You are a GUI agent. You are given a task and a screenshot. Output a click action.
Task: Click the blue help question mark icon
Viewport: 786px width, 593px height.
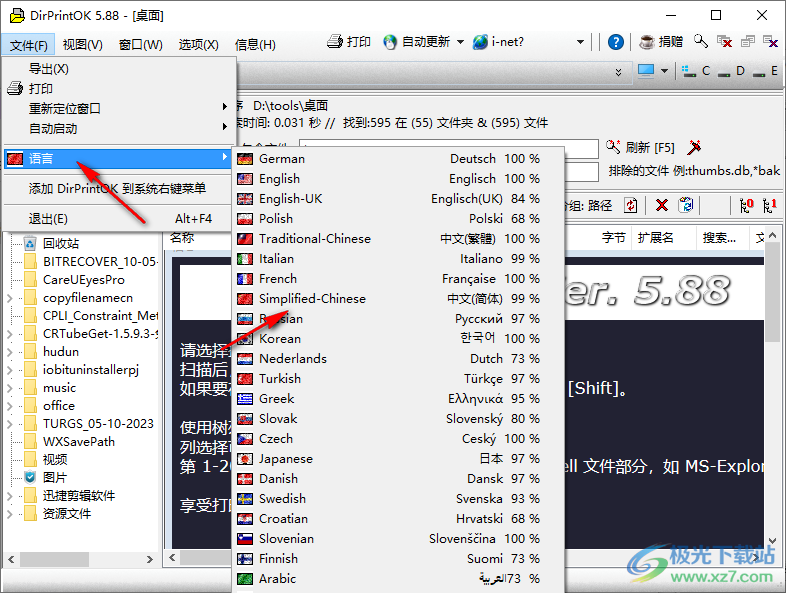point(617,42)
